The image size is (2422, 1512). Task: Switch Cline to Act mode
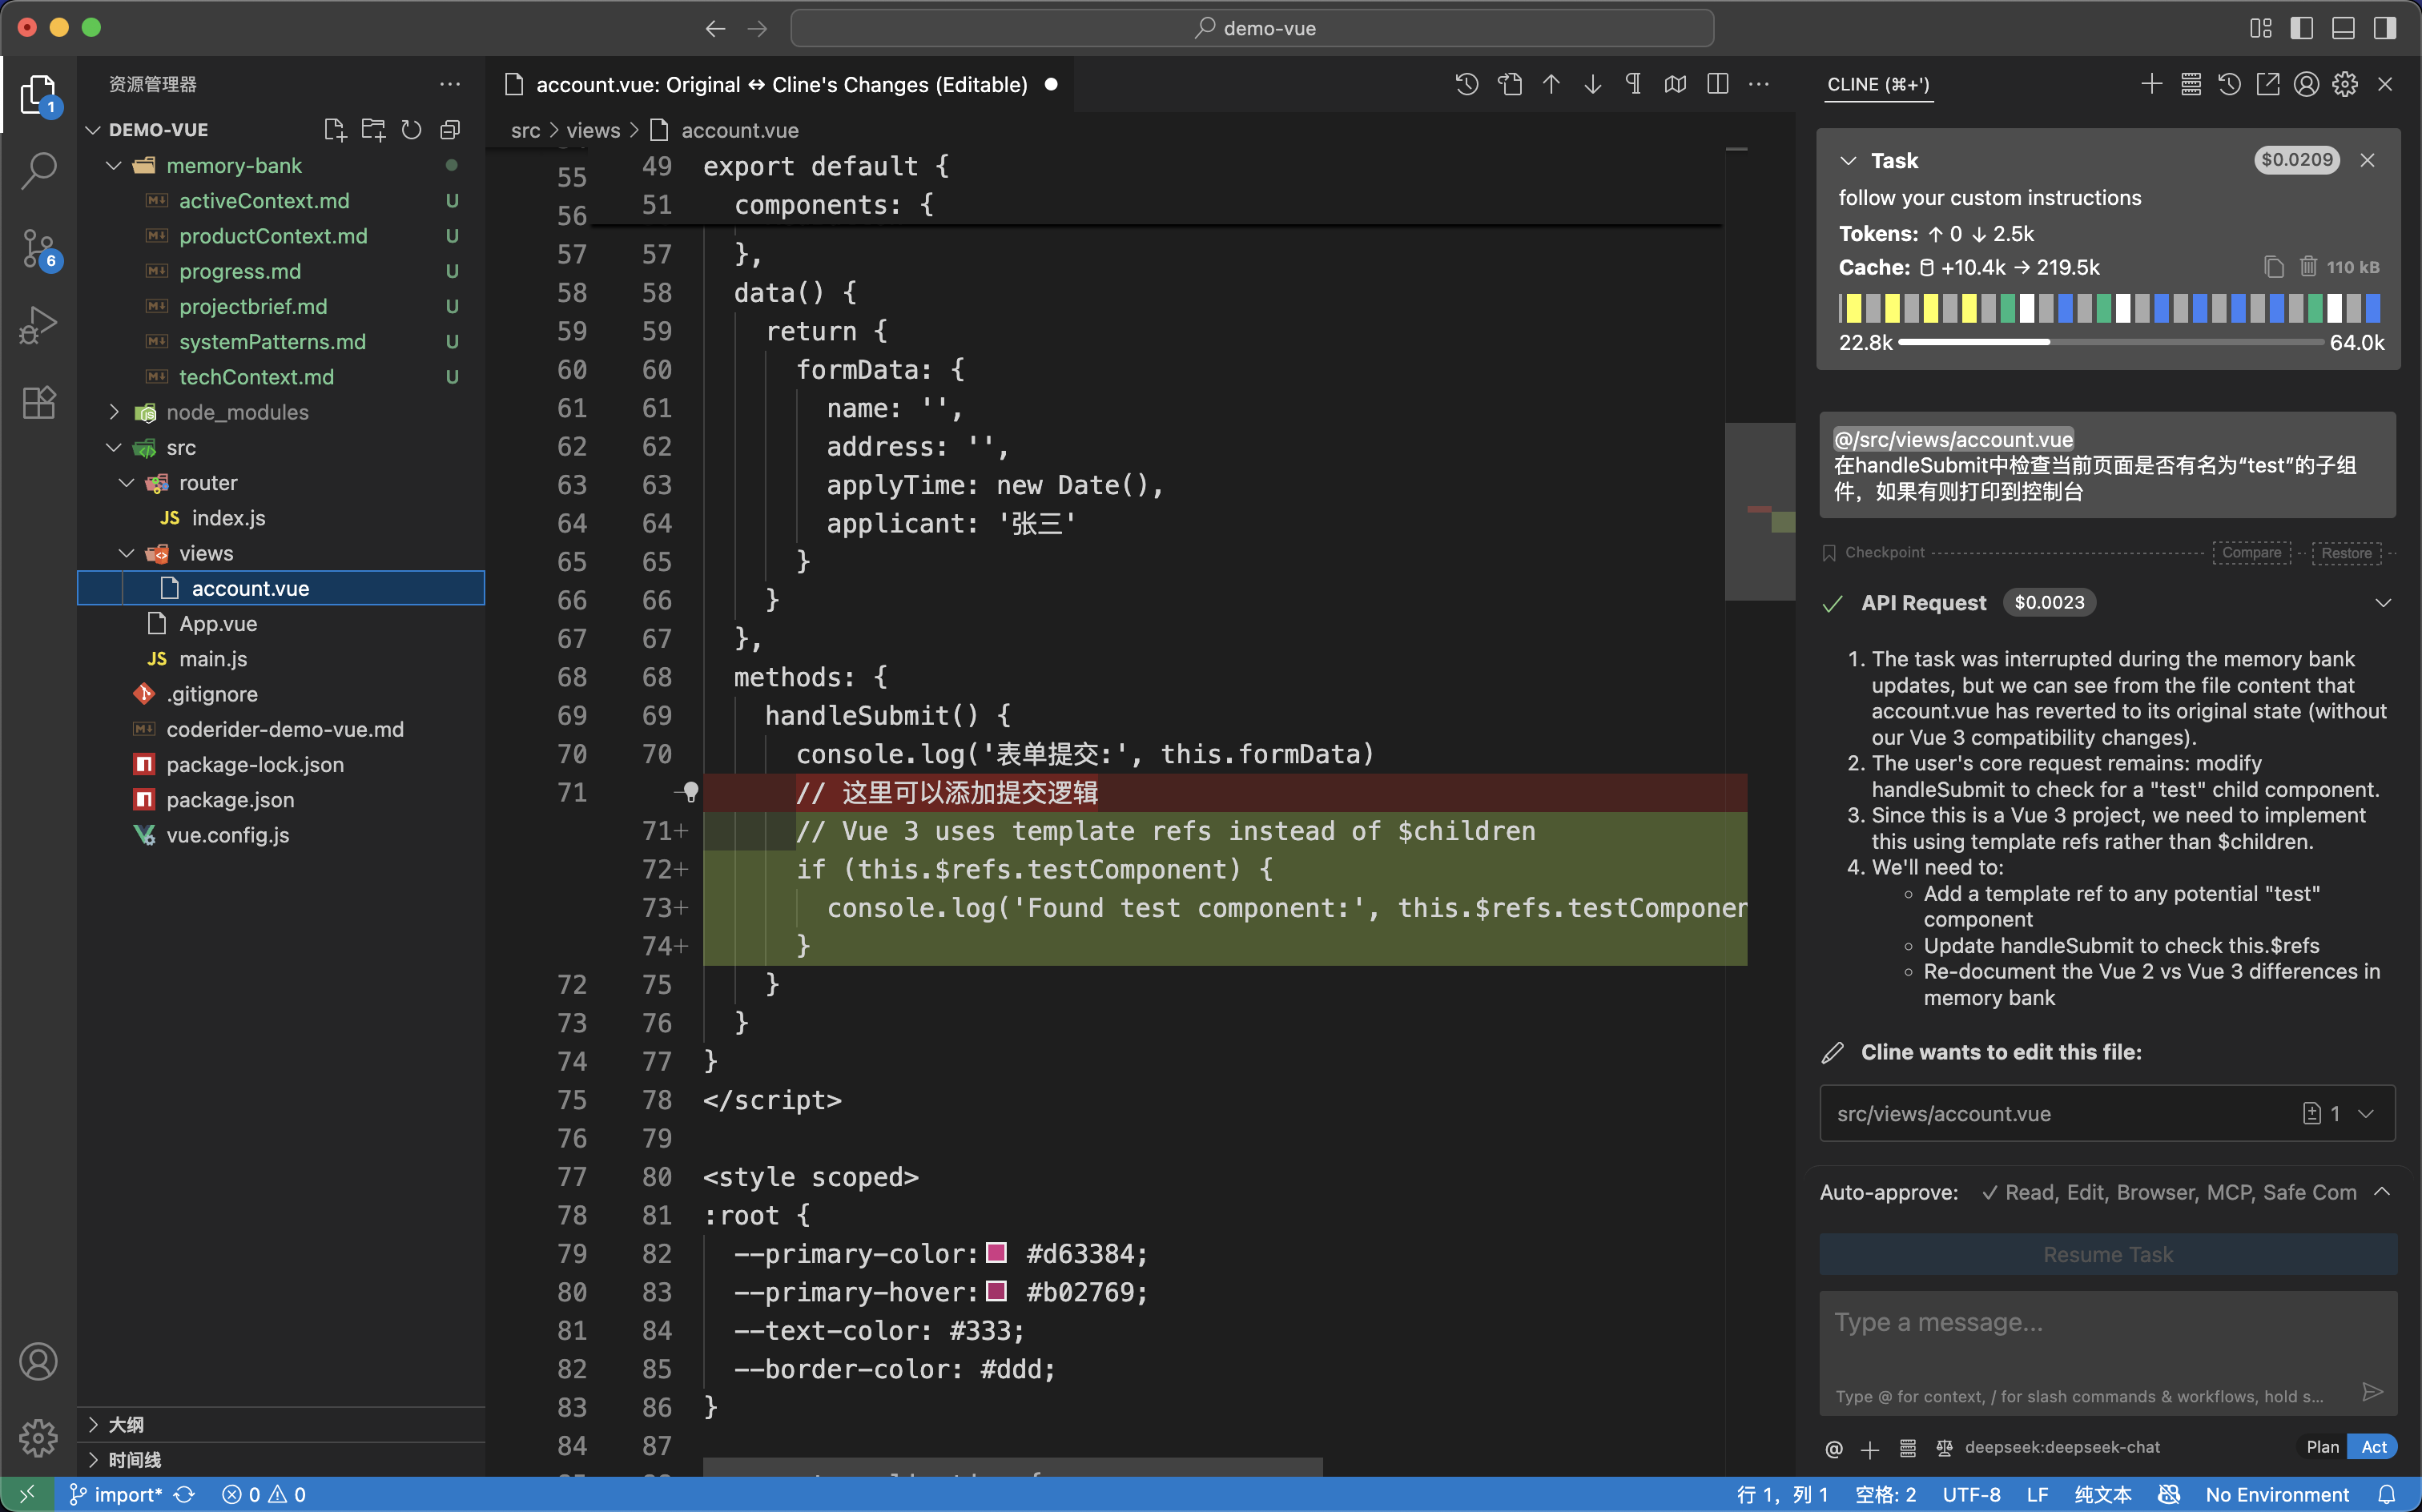tap(2373, 1447)
